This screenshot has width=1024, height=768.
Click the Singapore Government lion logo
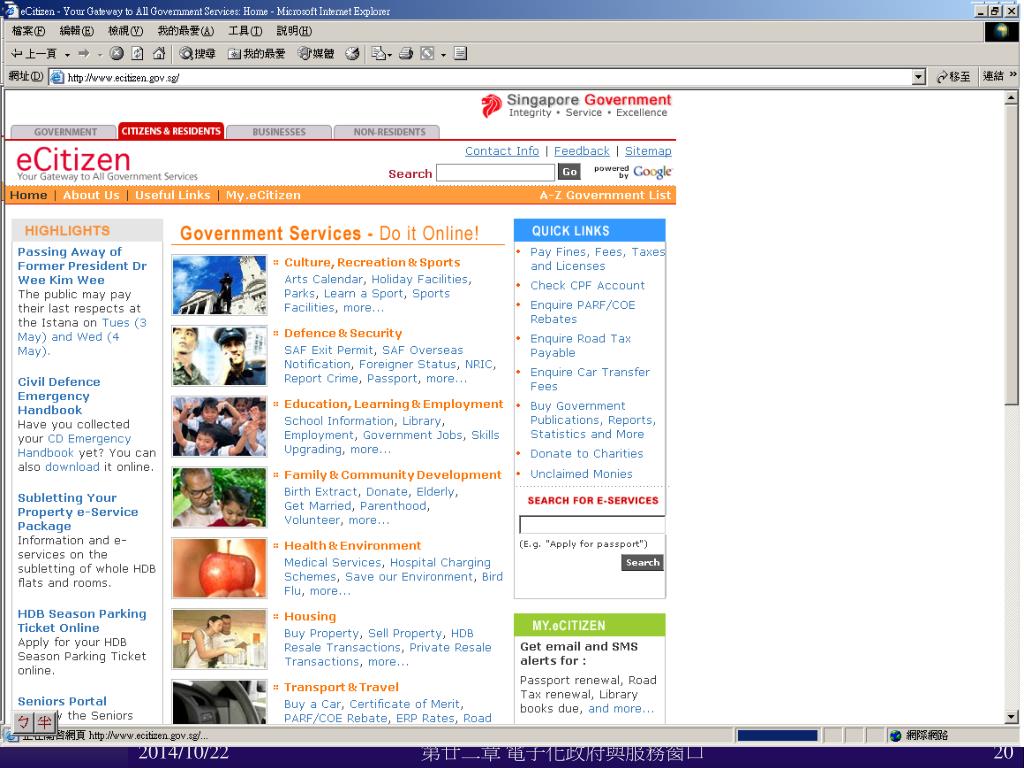pyautogui.click(x=491, y=105)
